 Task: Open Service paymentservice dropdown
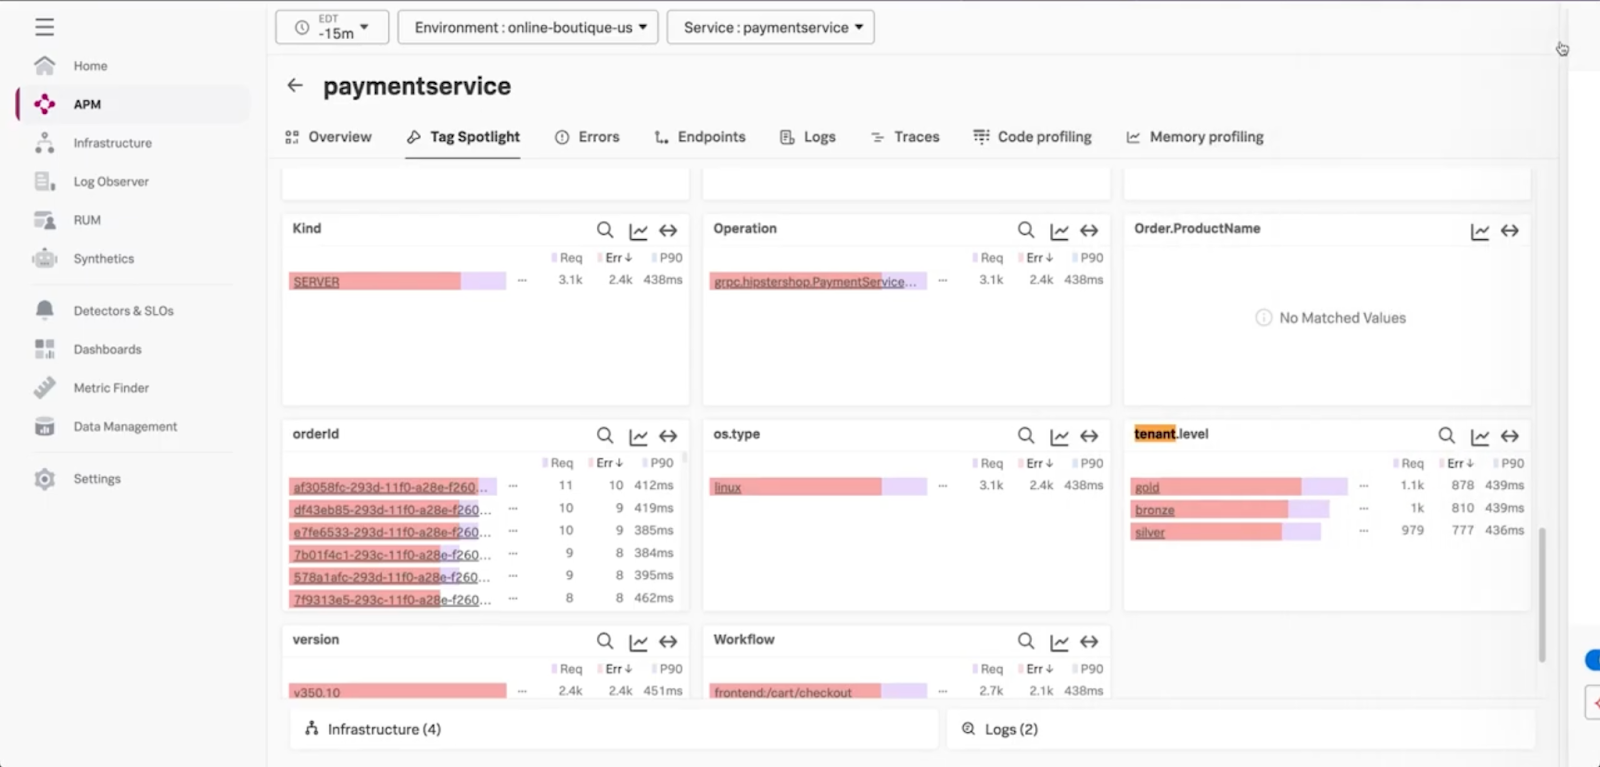tap(771, 27)
